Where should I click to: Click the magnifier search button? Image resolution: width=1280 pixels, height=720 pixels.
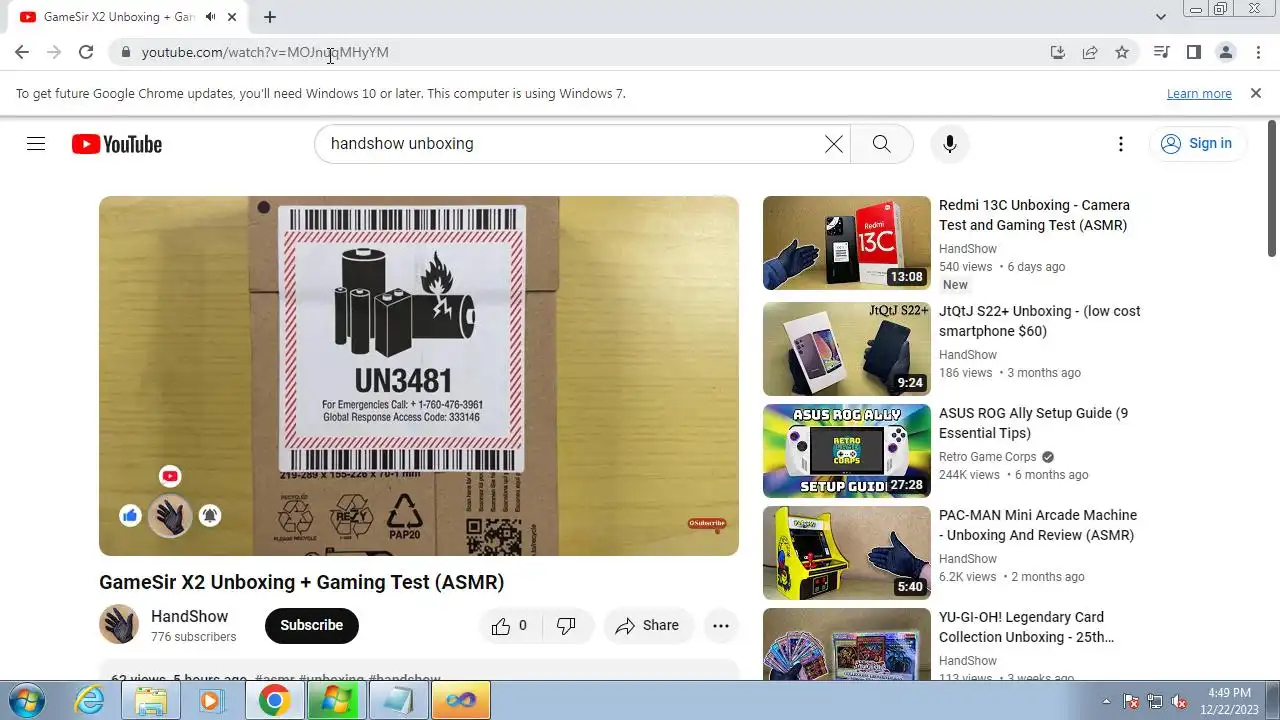[881, 144]
